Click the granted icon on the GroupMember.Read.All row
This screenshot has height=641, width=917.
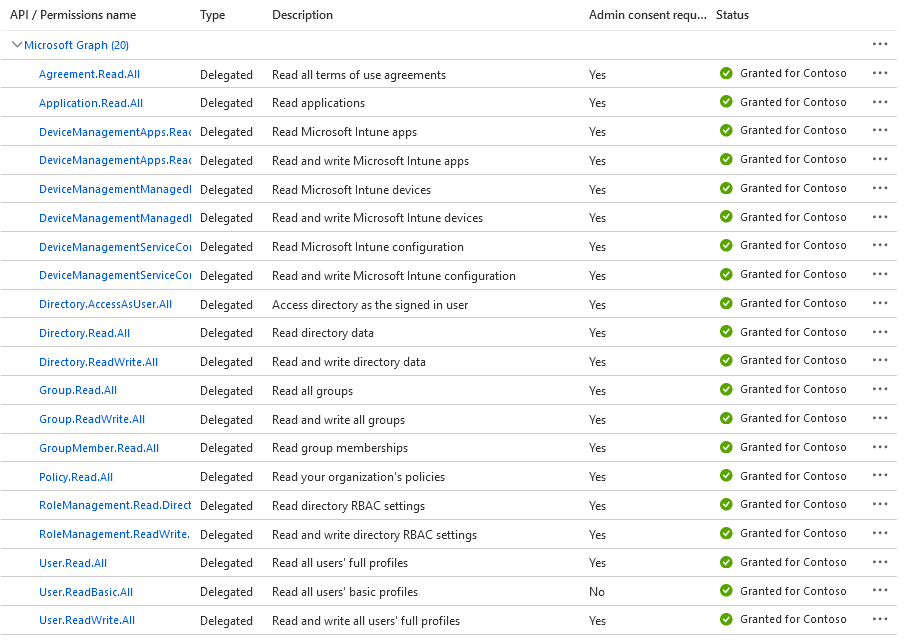pos(726,447)
